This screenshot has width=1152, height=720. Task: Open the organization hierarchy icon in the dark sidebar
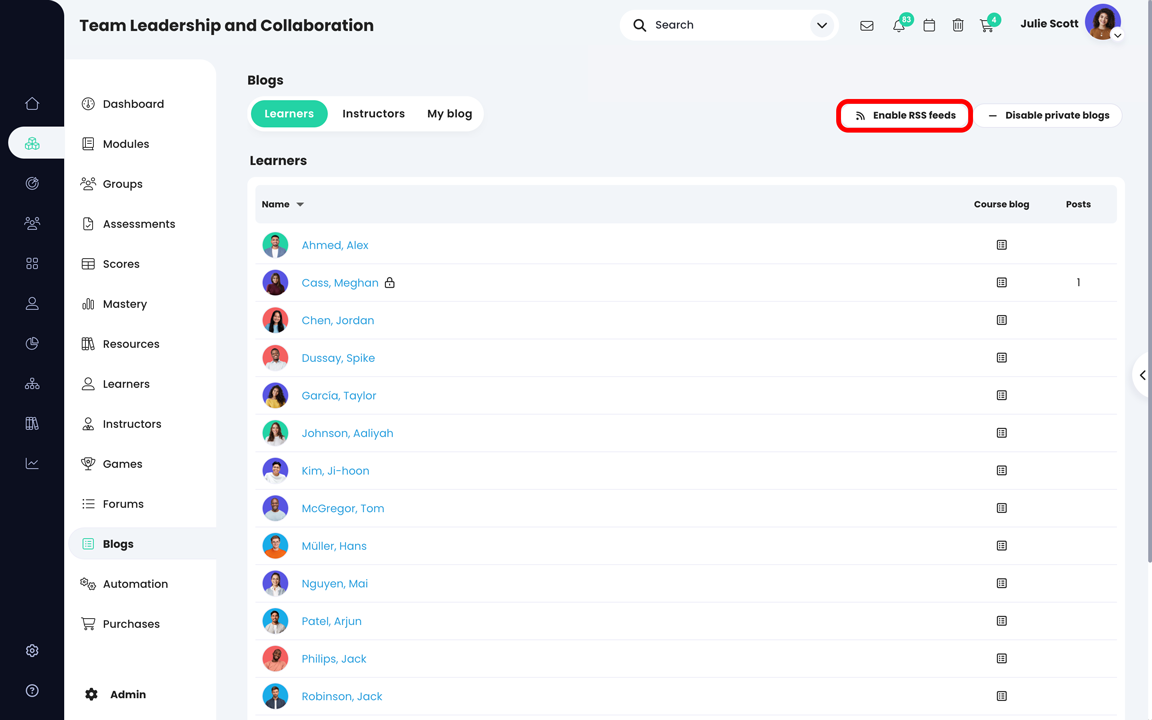tap(32, 384)
